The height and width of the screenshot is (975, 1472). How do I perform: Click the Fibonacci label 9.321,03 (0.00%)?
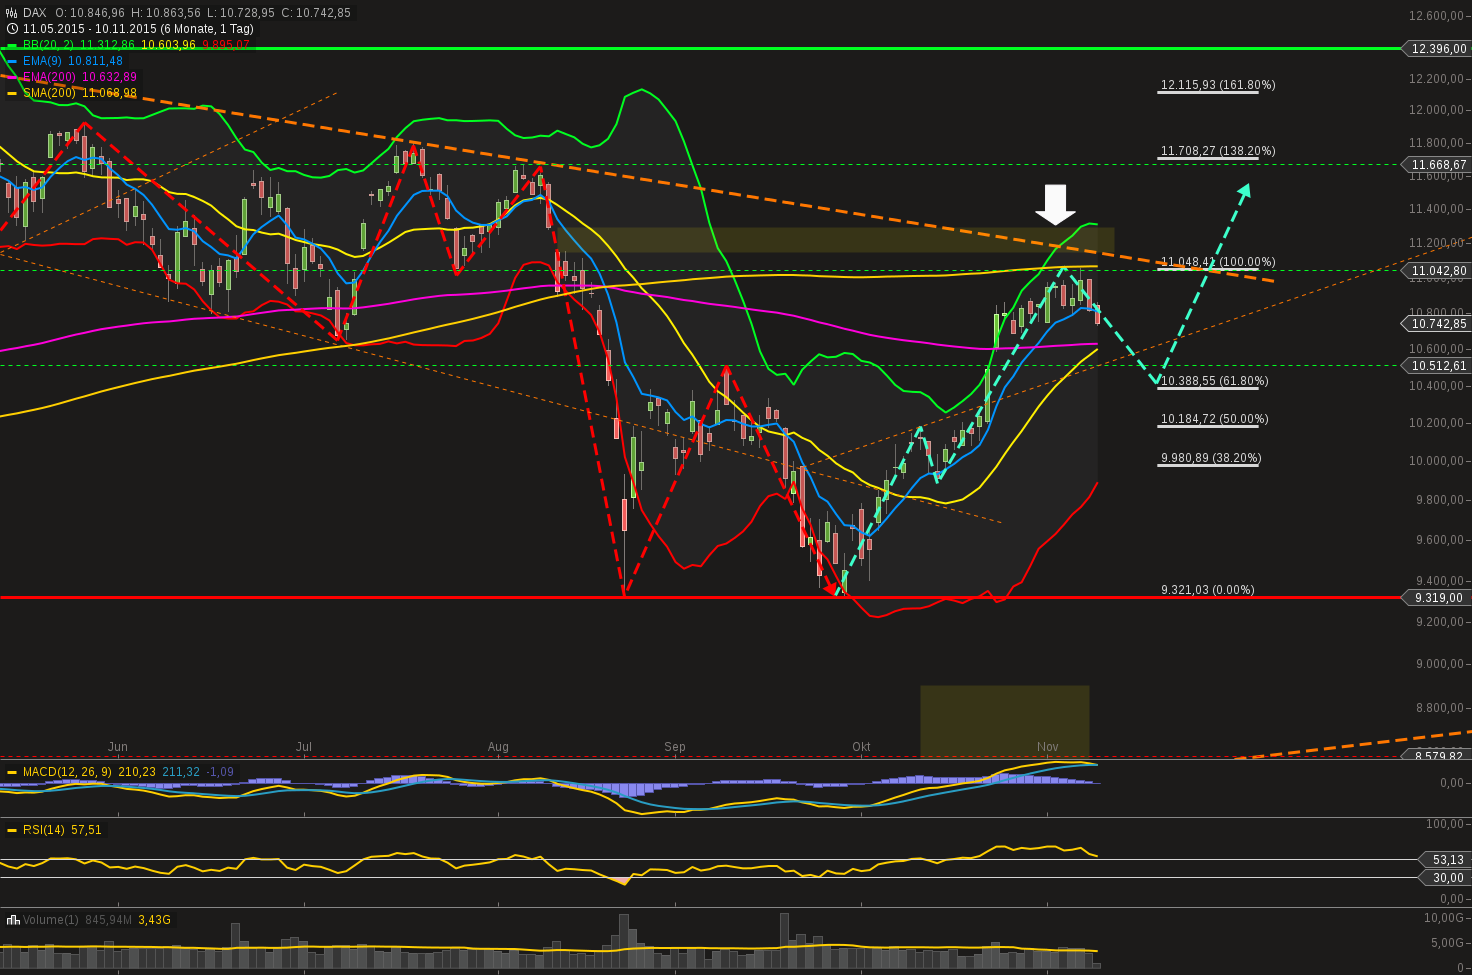pyautogui.click(x=1208, y=590)
